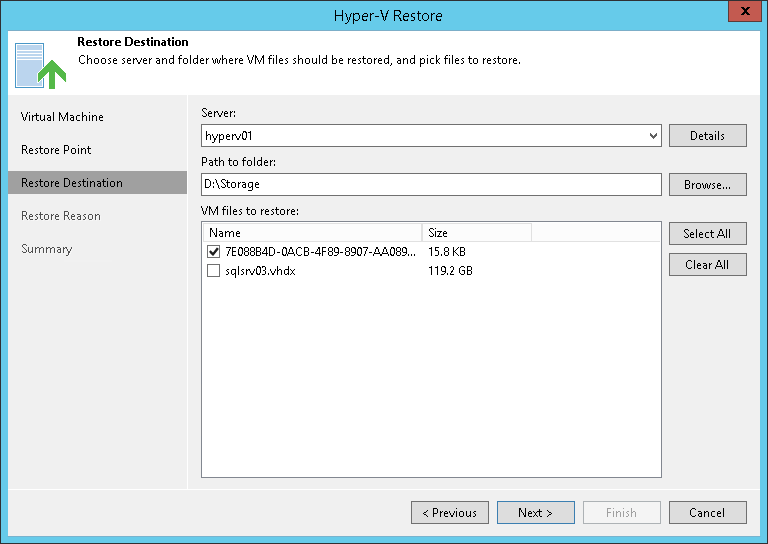Close the Hyper-V Restore dialog
This screenshot has height=544, width=768.
coord(742,14)
